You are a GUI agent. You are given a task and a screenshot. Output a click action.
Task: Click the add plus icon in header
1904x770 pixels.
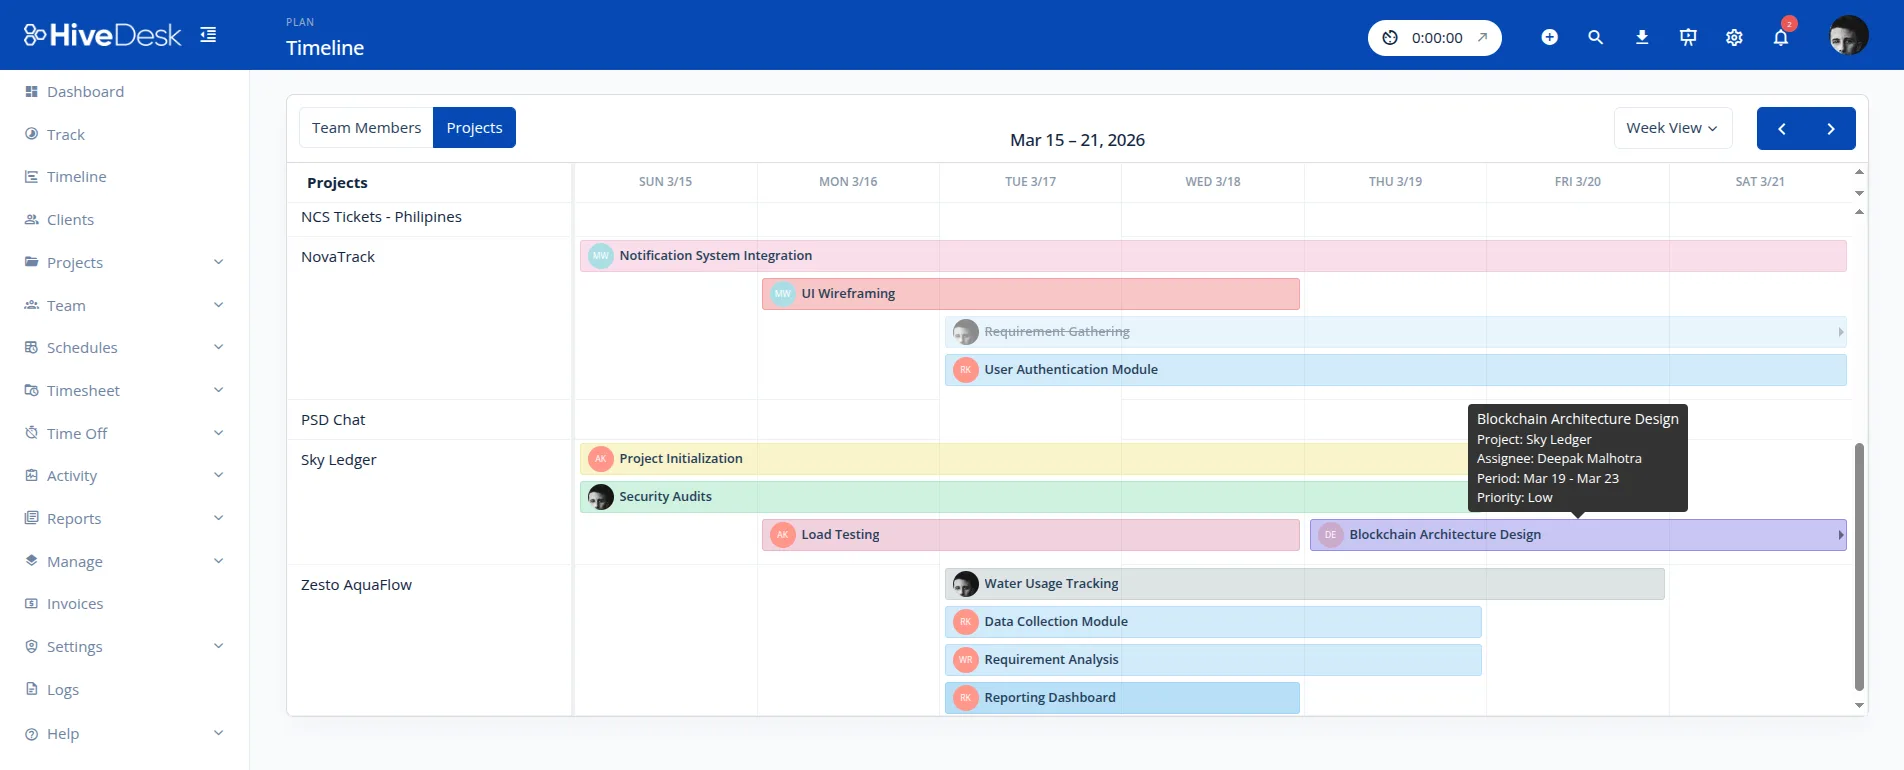[x=1549, y=37]
